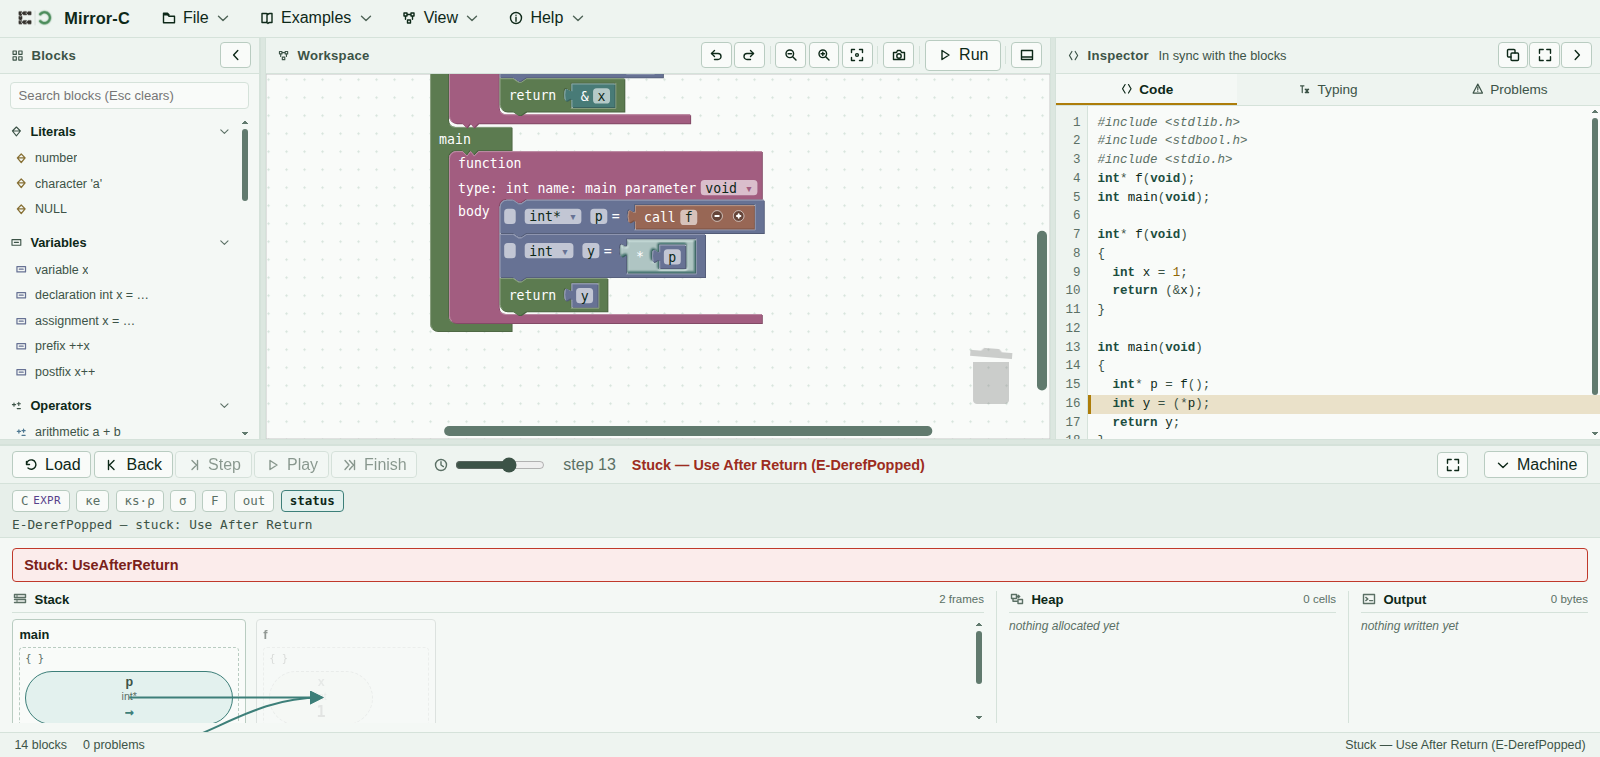The width and height of the screenshot is (1600, 757).
Task: Zoom in on the workspace
Action: coord(824,55)
